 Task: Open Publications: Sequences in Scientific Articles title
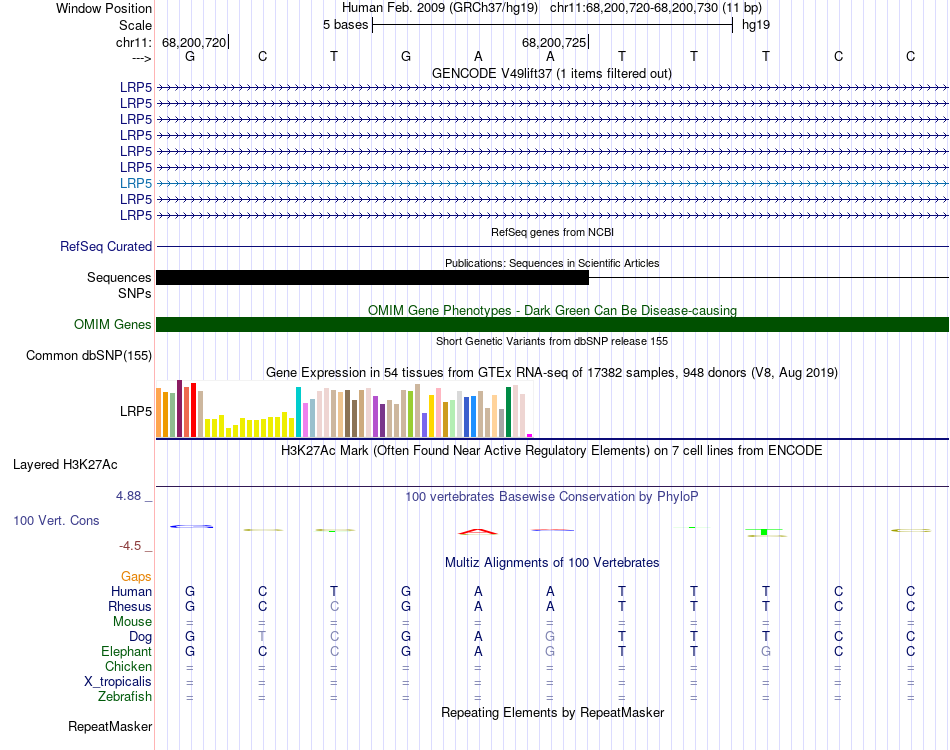tap(552, 263)
